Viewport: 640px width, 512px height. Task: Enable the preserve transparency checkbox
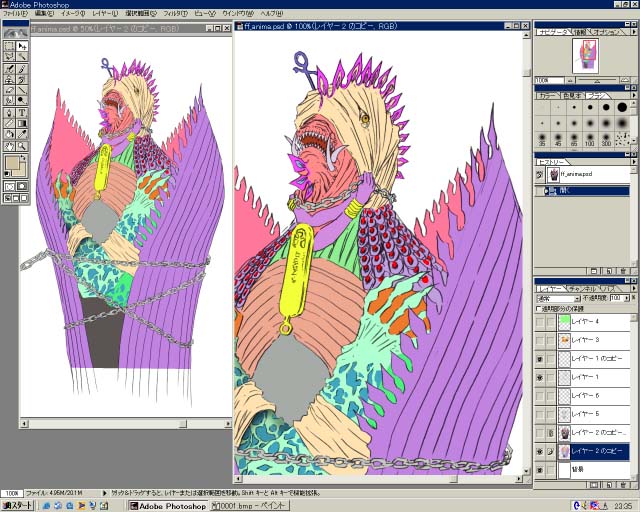point(538,308)
